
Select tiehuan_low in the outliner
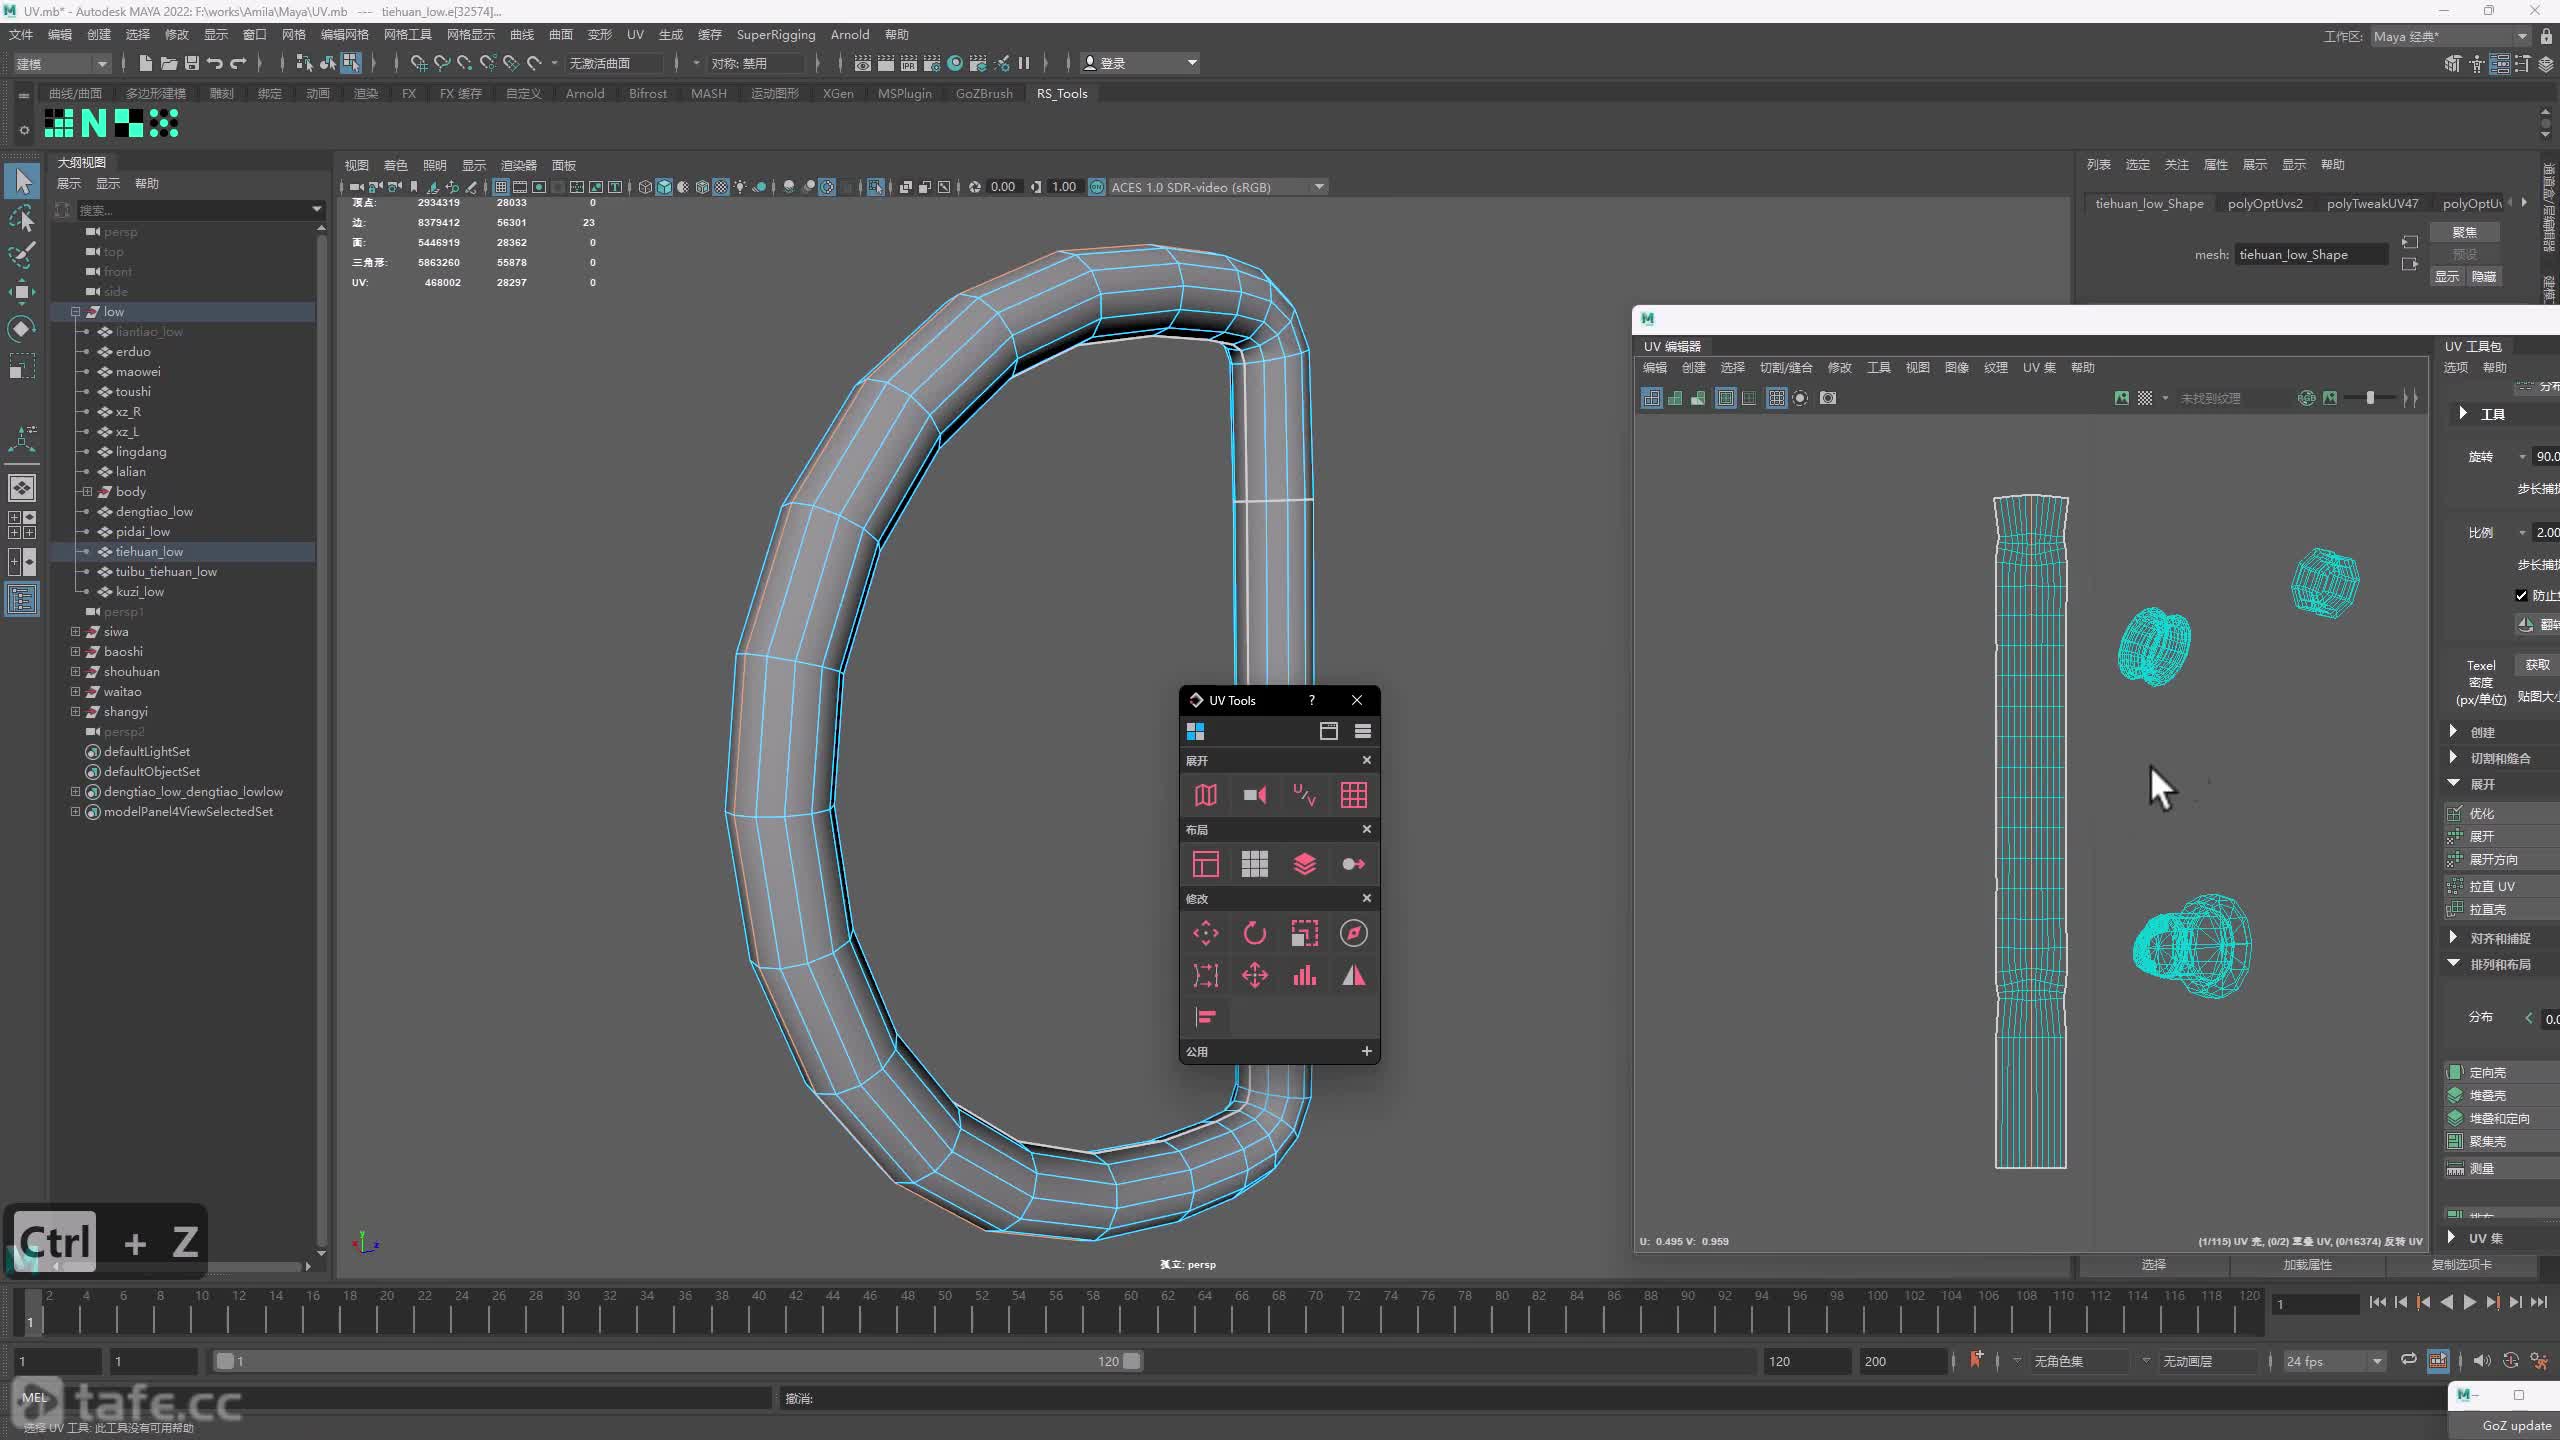tap(149, 552)
